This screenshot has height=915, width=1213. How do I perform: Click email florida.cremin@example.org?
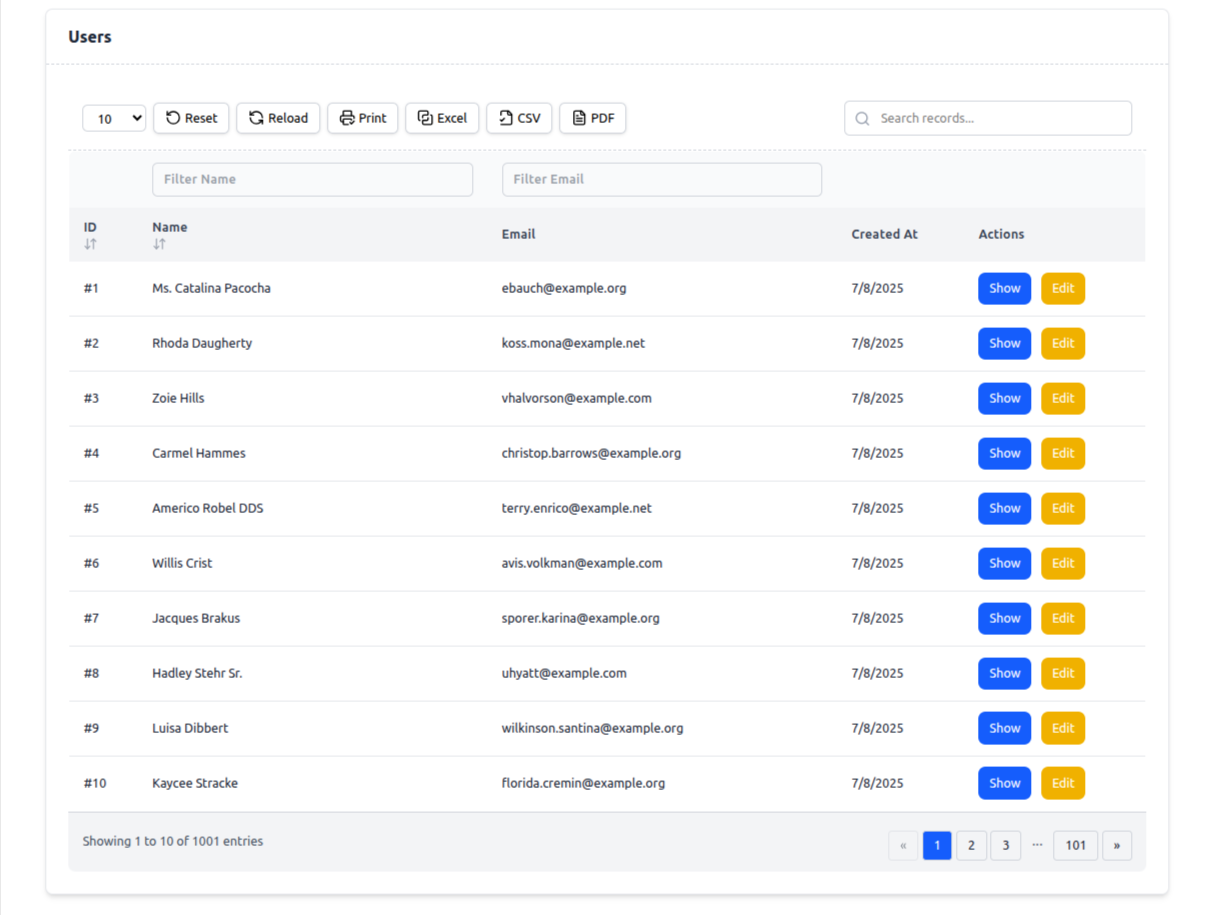pos(583,783)
